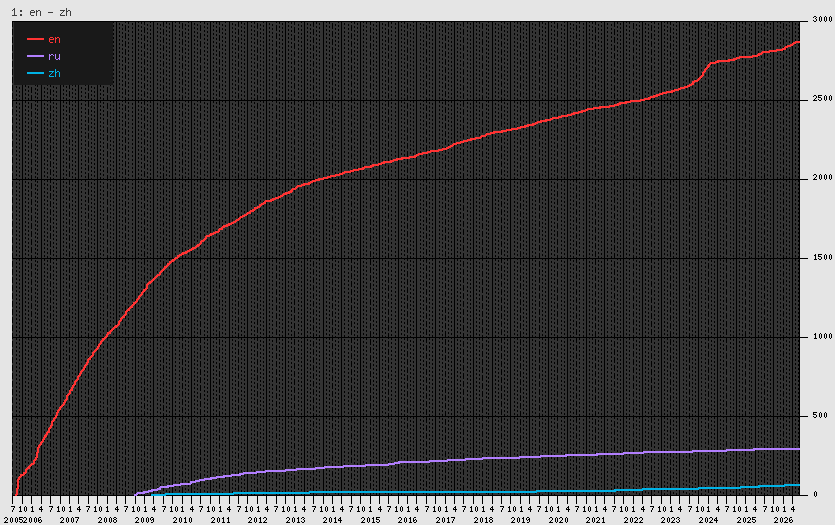835x525 pixels.
Task: Click the 2025 year label
Action: click(x=746, y=520)
